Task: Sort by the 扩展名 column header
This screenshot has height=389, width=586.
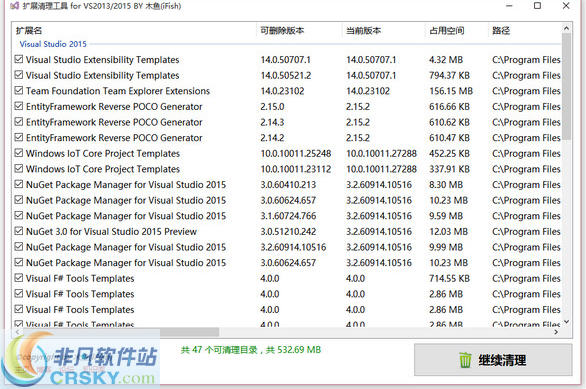Action: pos(135,31)
